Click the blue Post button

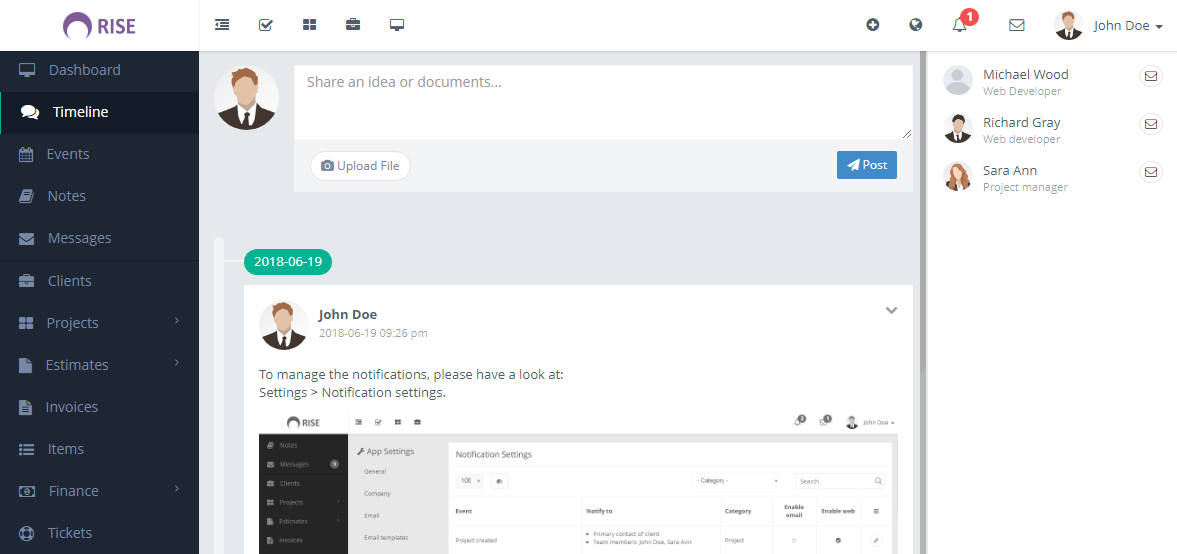tap(866, 165)
